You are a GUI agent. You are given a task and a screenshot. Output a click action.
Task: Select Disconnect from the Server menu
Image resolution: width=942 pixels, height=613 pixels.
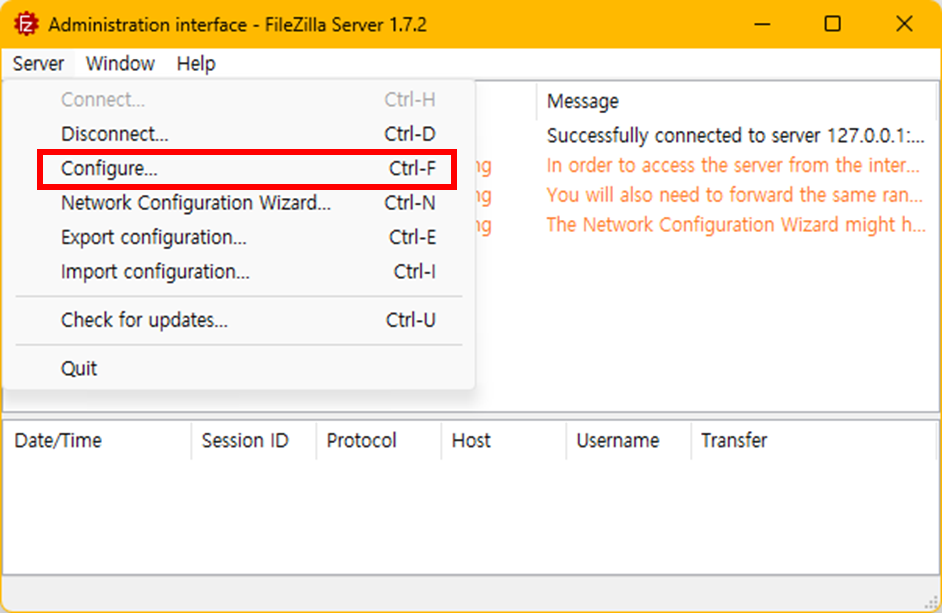248,133
